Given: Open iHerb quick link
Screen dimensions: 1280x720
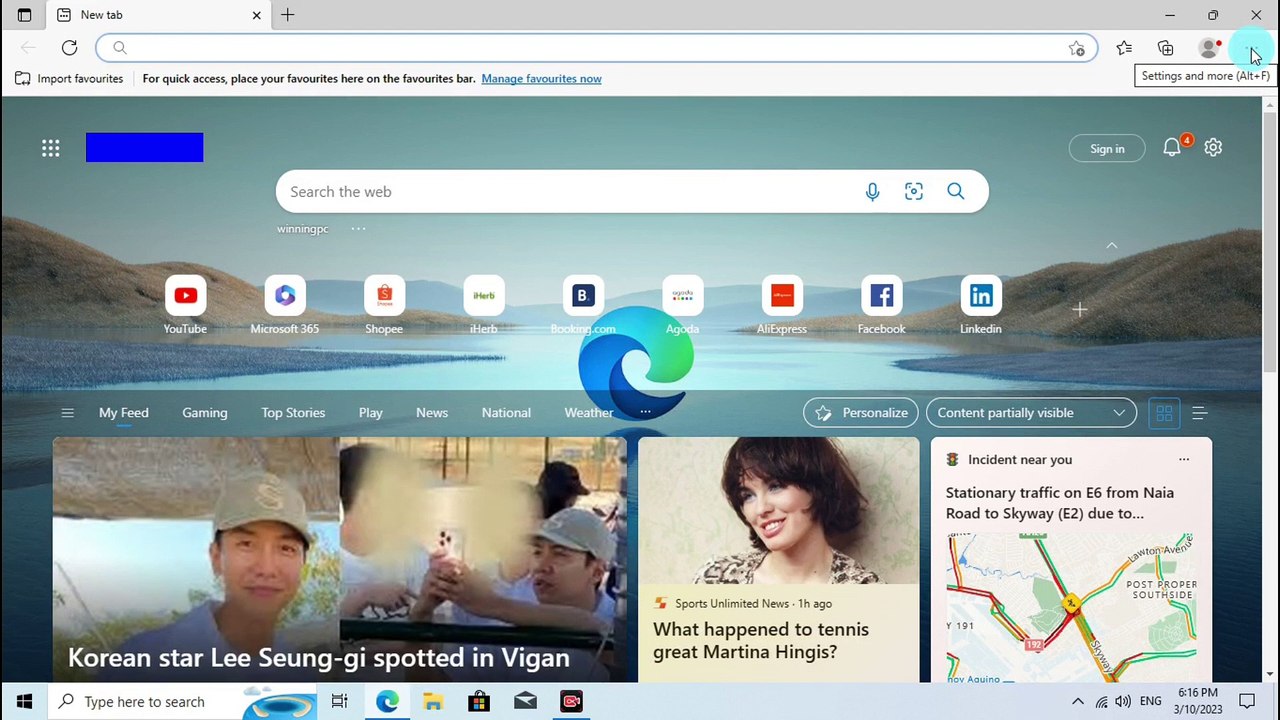Looking at the screenshot, I should click(483, 305).
